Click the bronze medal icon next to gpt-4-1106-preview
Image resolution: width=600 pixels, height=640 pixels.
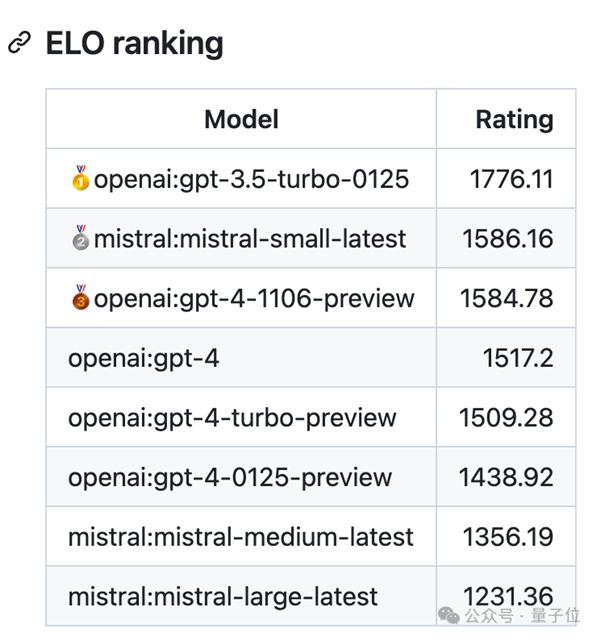click(x=80, y=298)
